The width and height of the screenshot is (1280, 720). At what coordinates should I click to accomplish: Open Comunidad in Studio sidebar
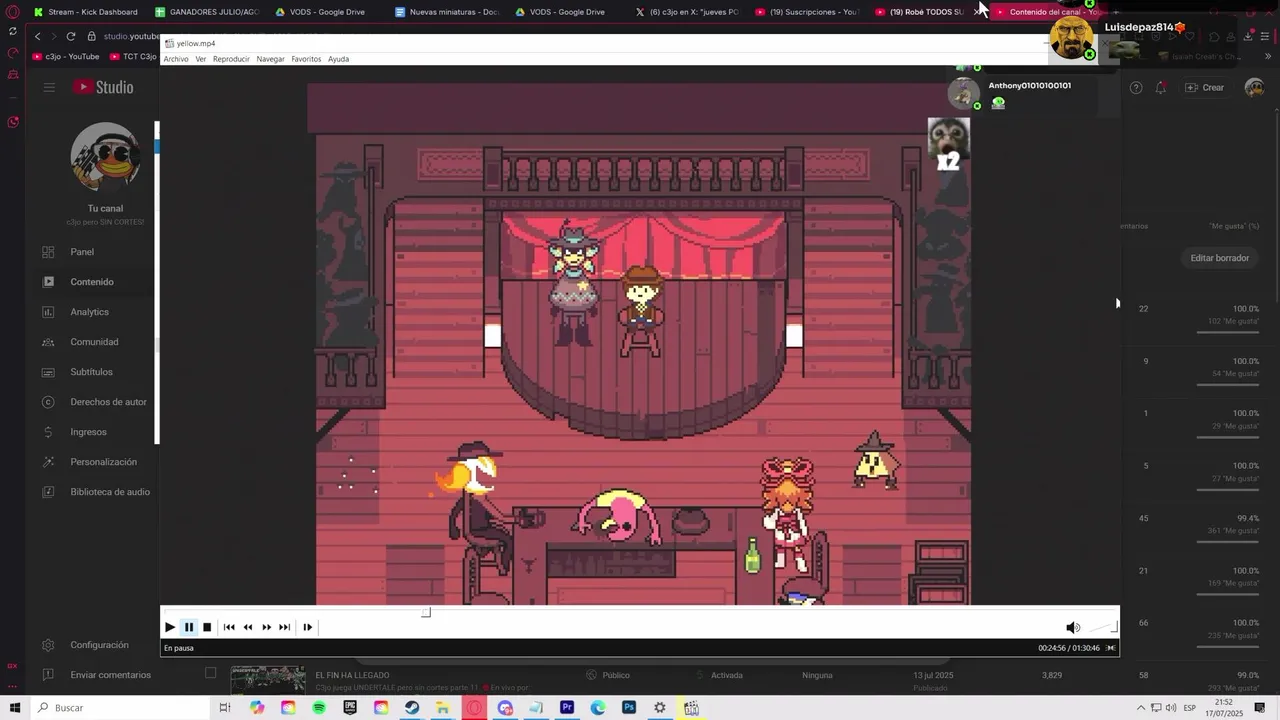(92, 342)
